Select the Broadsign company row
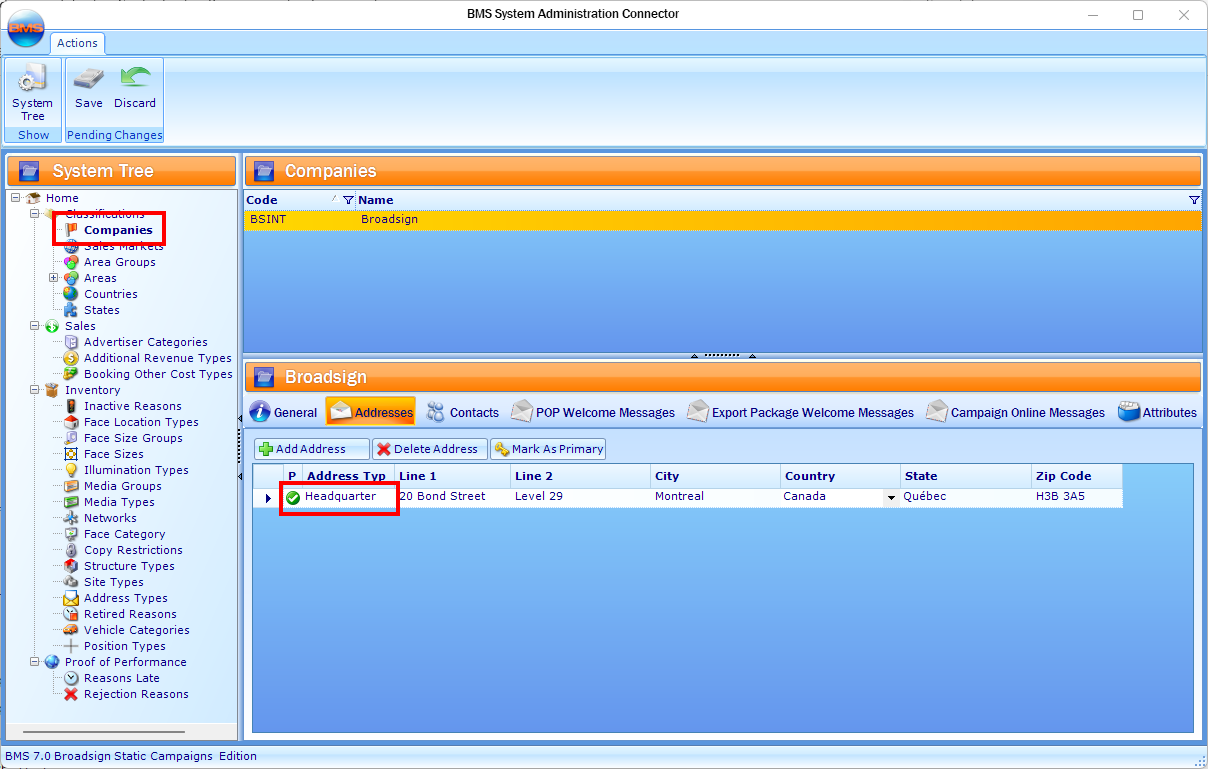This screenshot has height=769, width=1208. (722, 220)
